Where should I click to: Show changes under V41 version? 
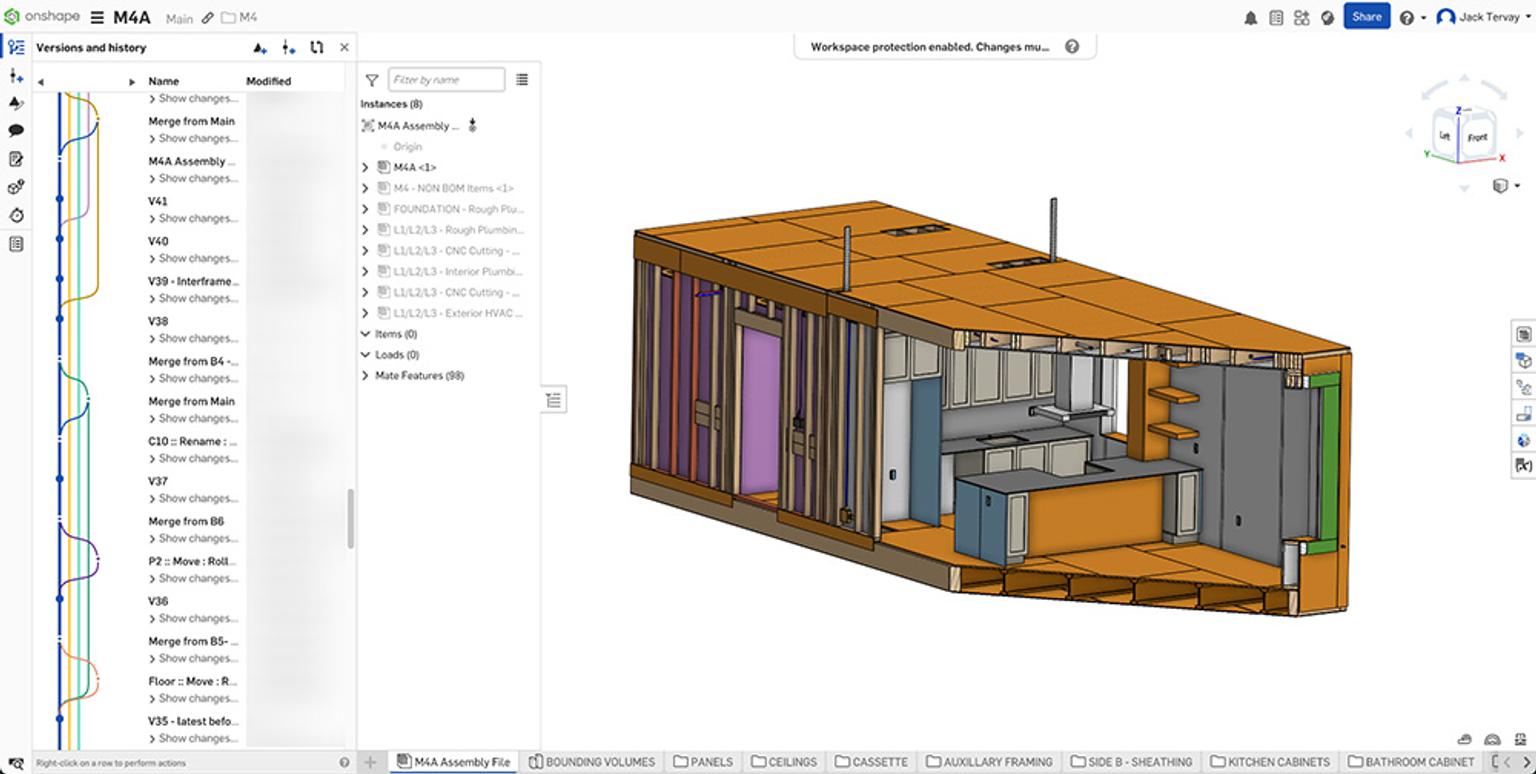(x=193, y=218)
